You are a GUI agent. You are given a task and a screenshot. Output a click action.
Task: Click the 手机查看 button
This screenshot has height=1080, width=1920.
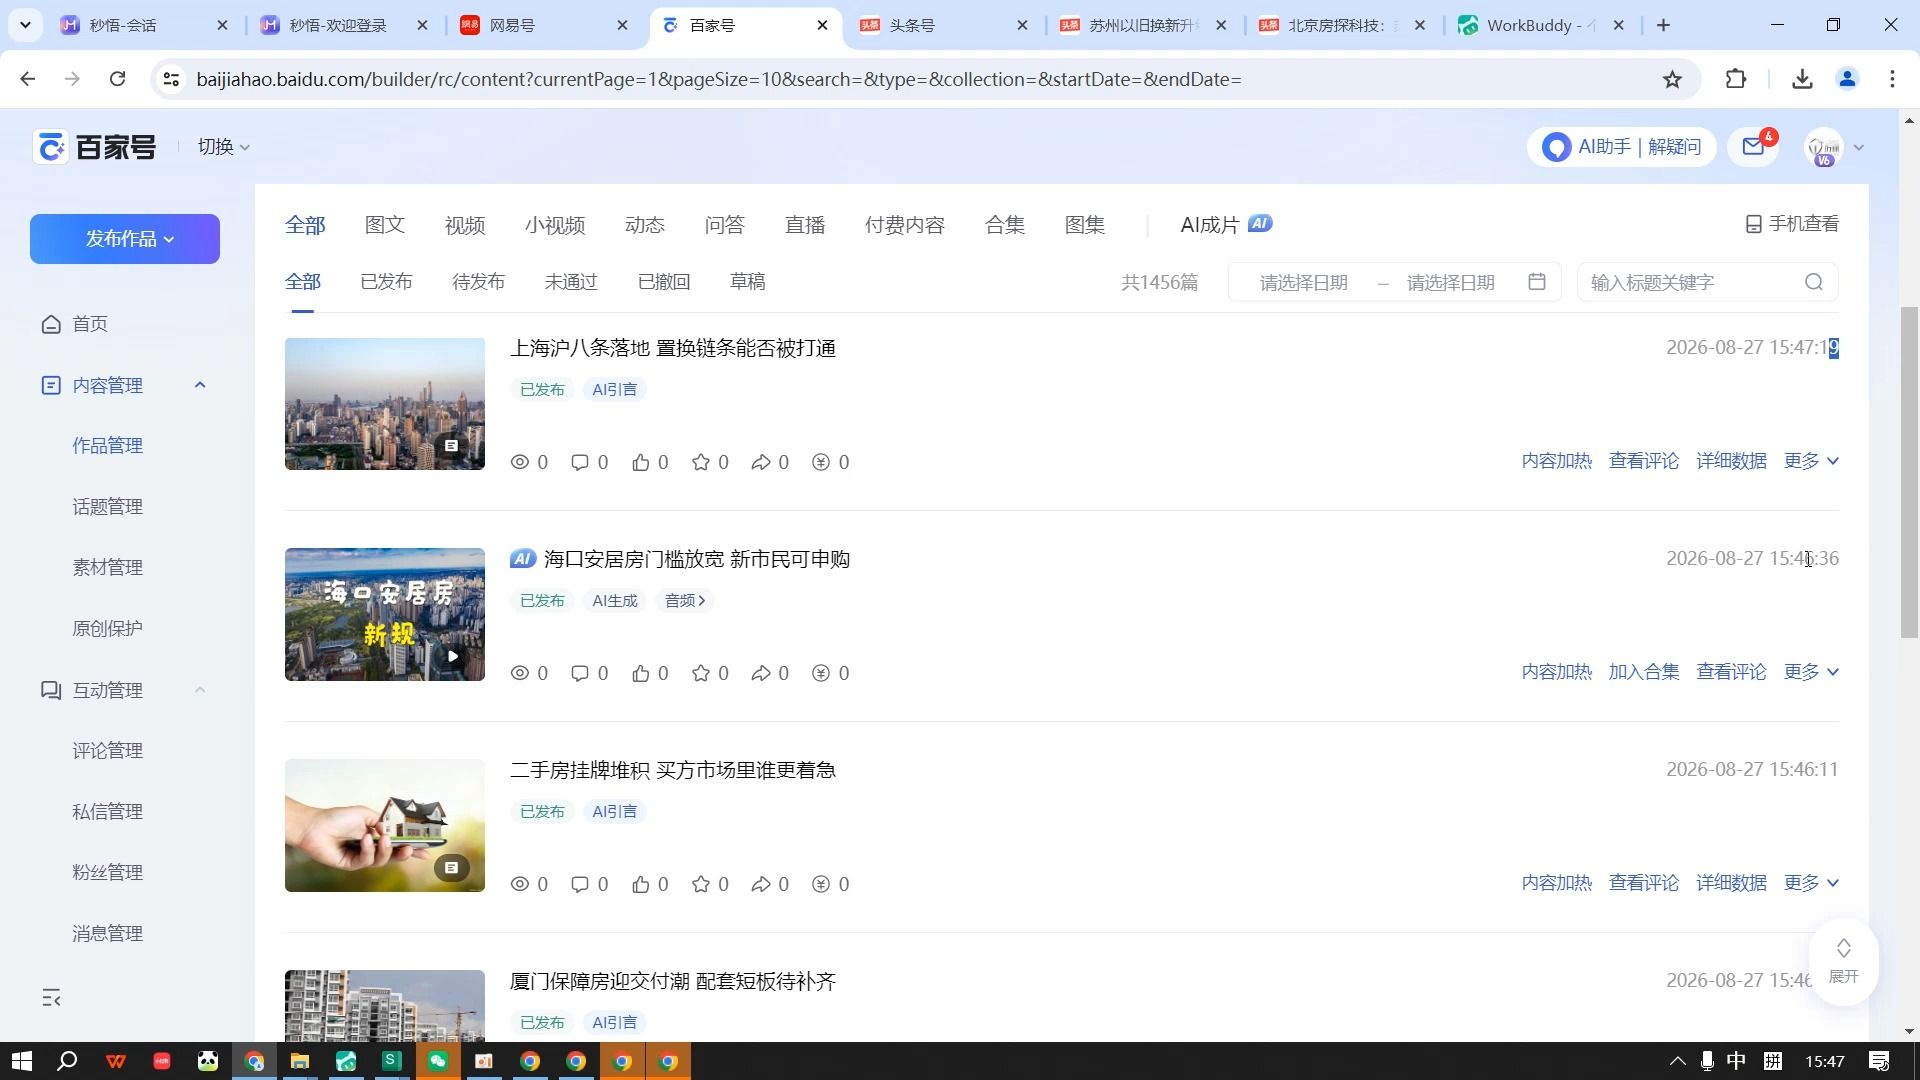[1792, 224]
